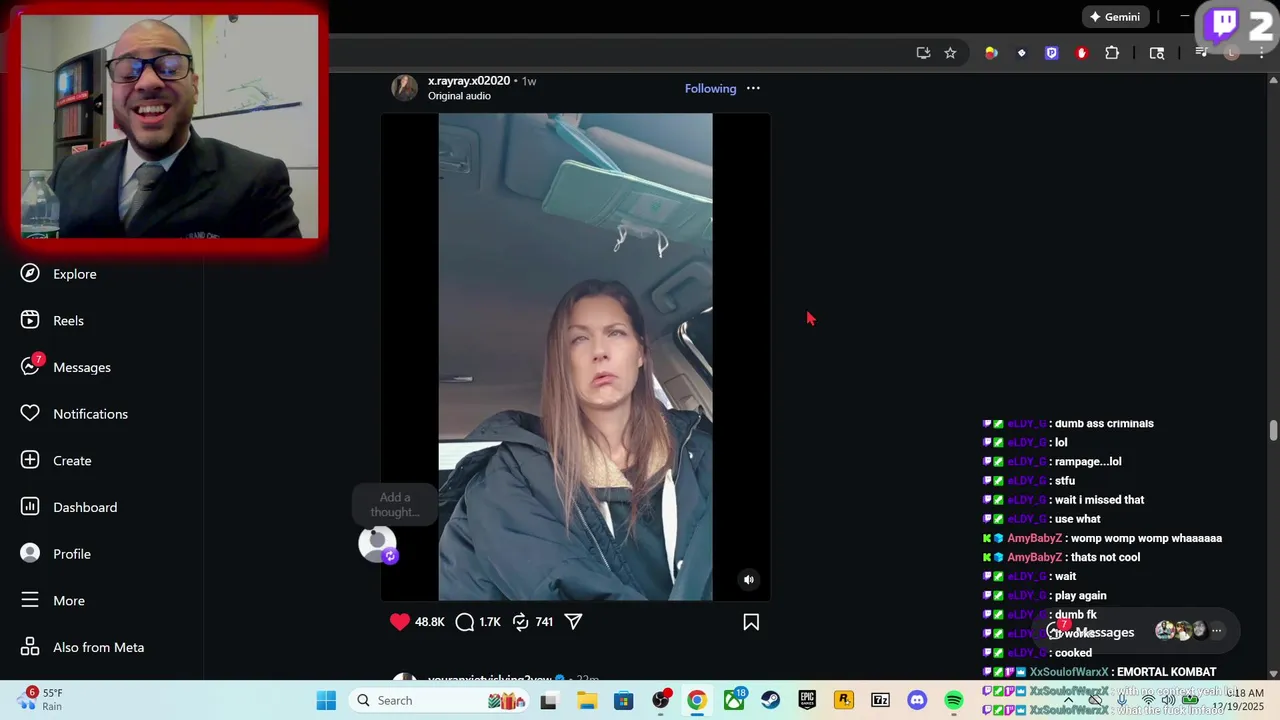Click the tab search side-panel icon
Screen dimensions: 1280x720
1157,53
